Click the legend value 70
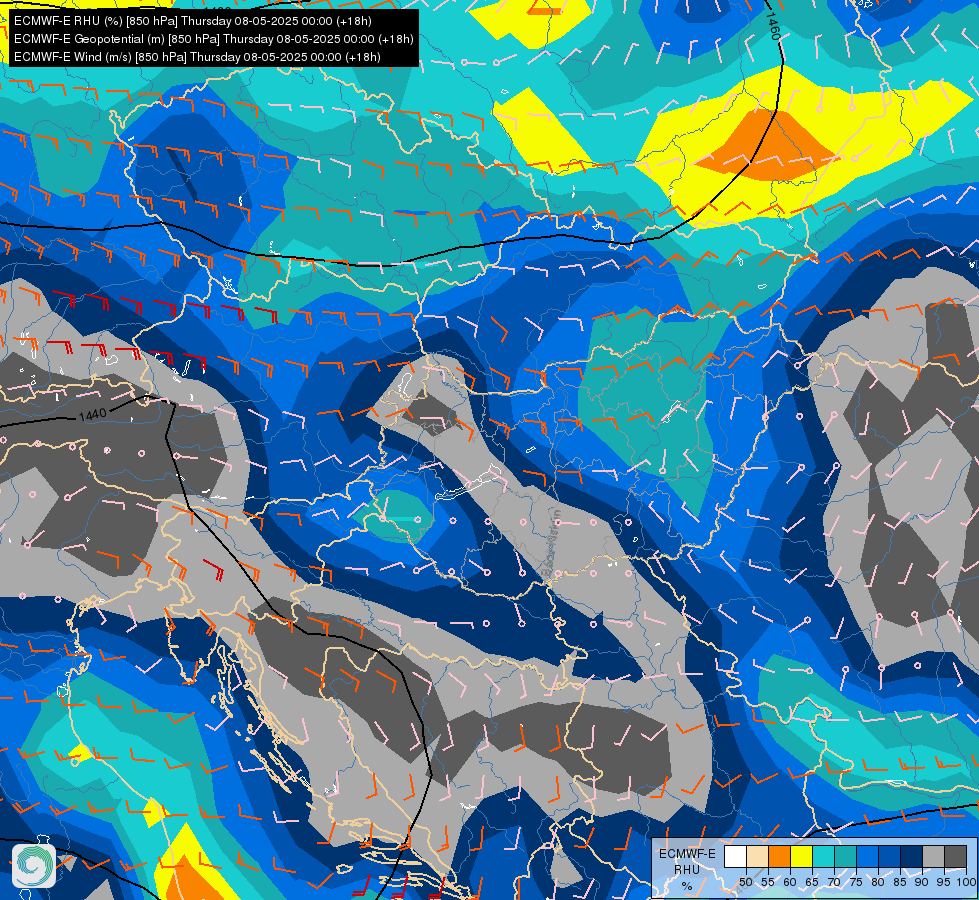This screenshot has height=900, width=979. [x=834, y=882]
